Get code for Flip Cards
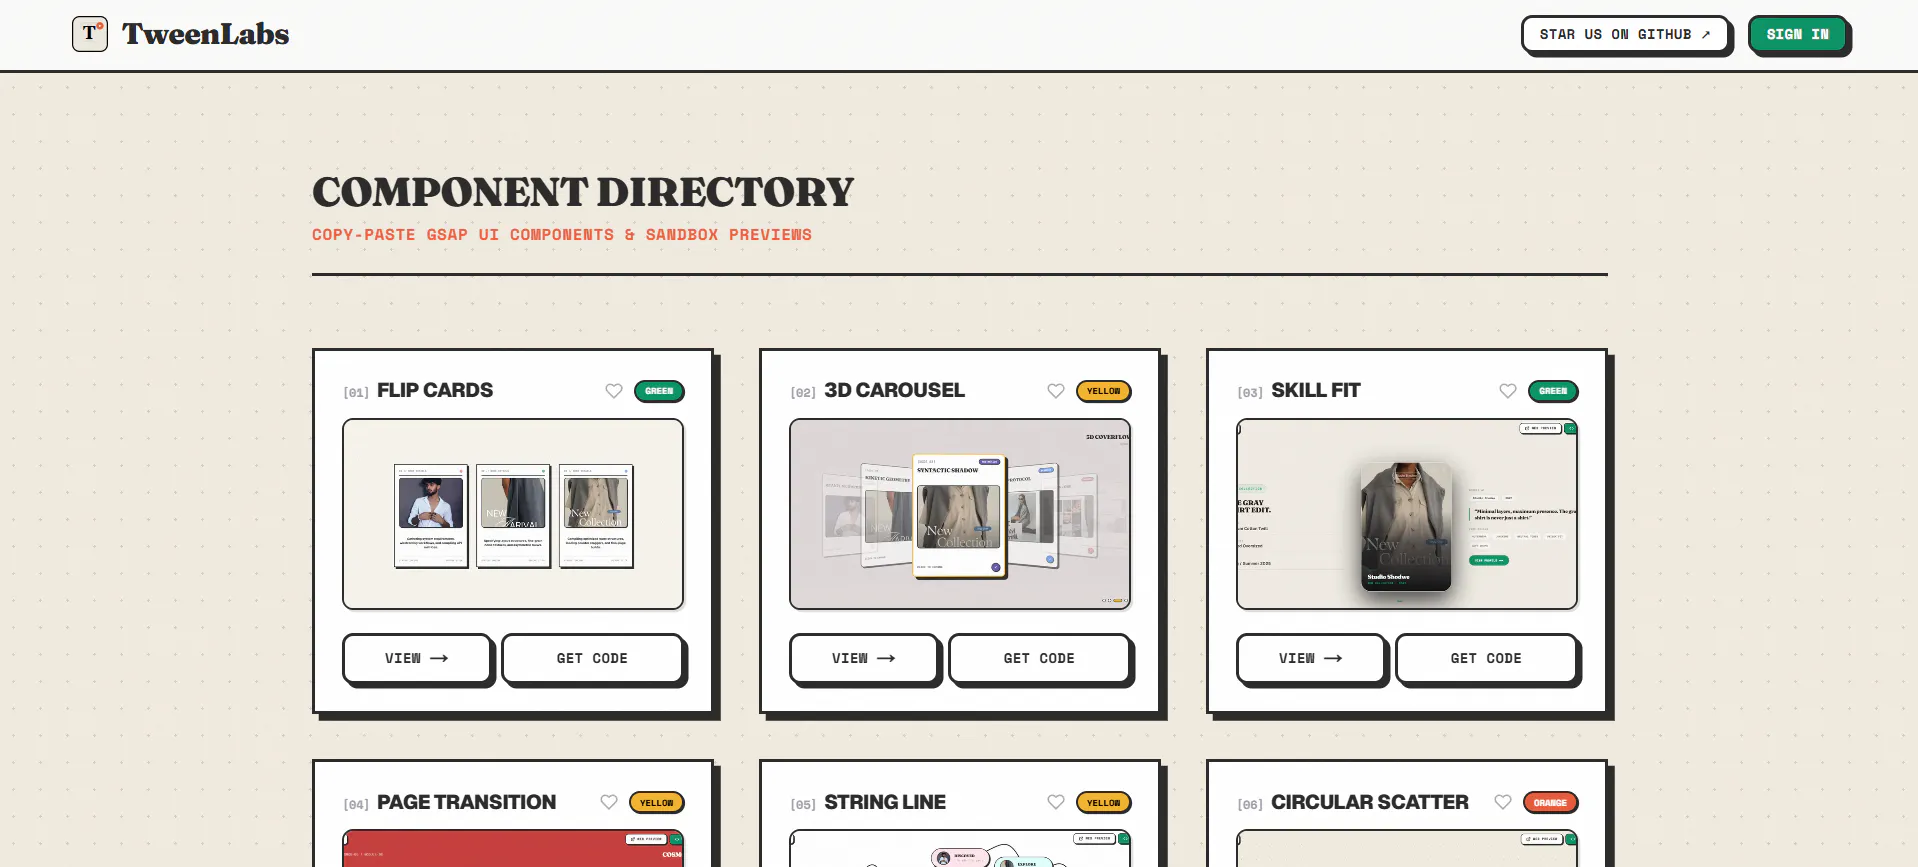 point(592,658)
